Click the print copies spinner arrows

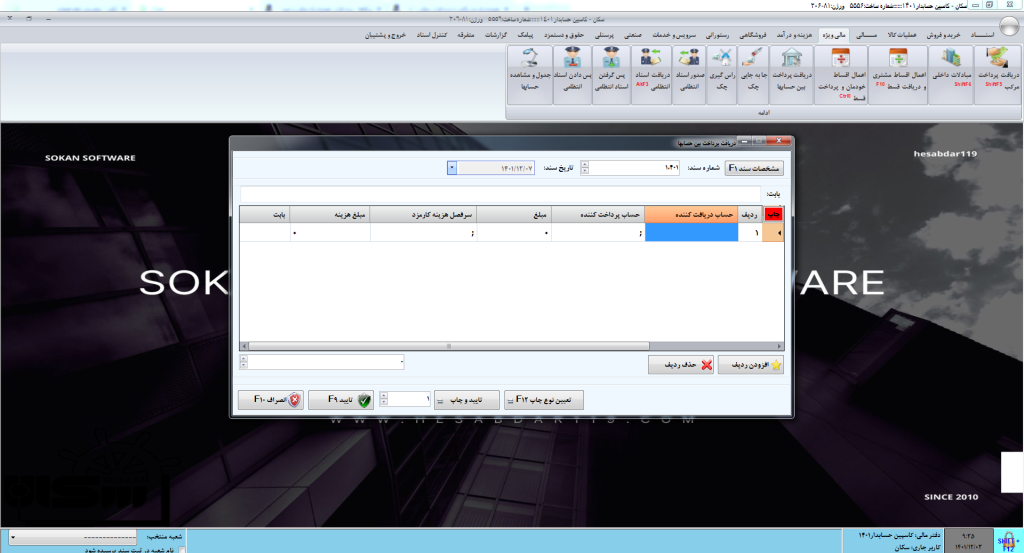tap(383, 399)
